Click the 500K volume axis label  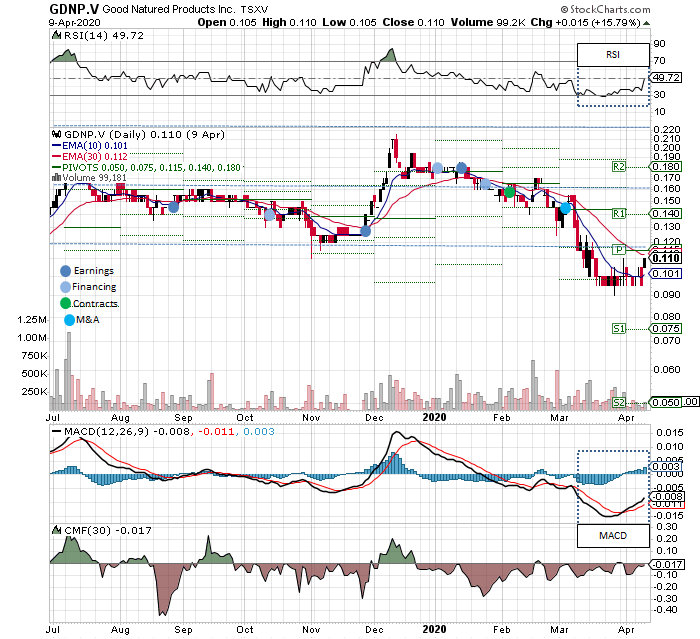pyautogui.click(x=34, y=373)
